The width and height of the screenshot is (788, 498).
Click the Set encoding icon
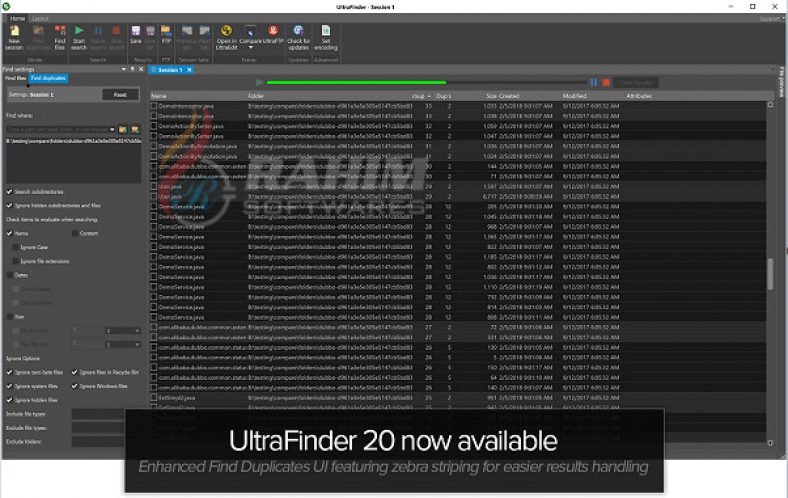click(x=326, y=37)
